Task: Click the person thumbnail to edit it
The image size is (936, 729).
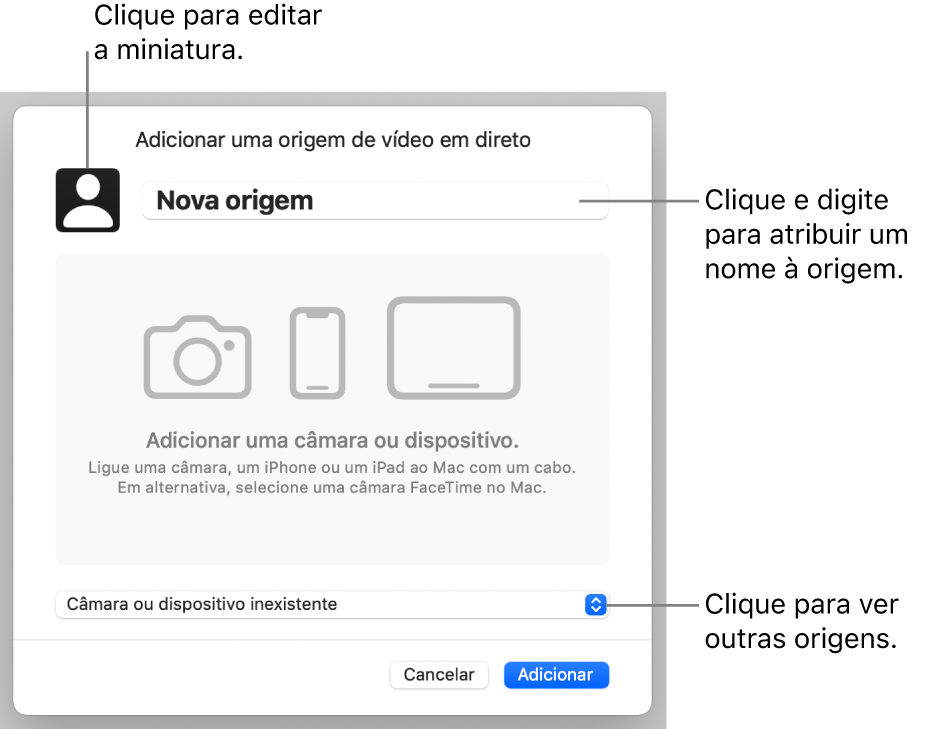Action: pos(88,200)
